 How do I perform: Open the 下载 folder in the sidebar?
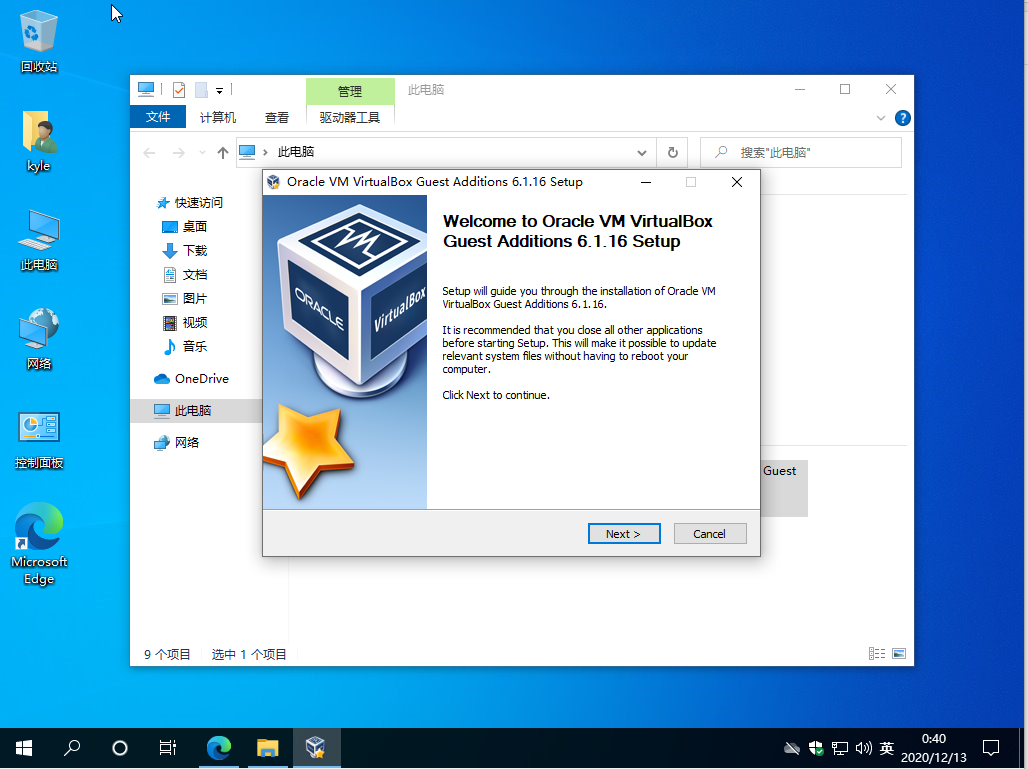[x=196, y=250]
